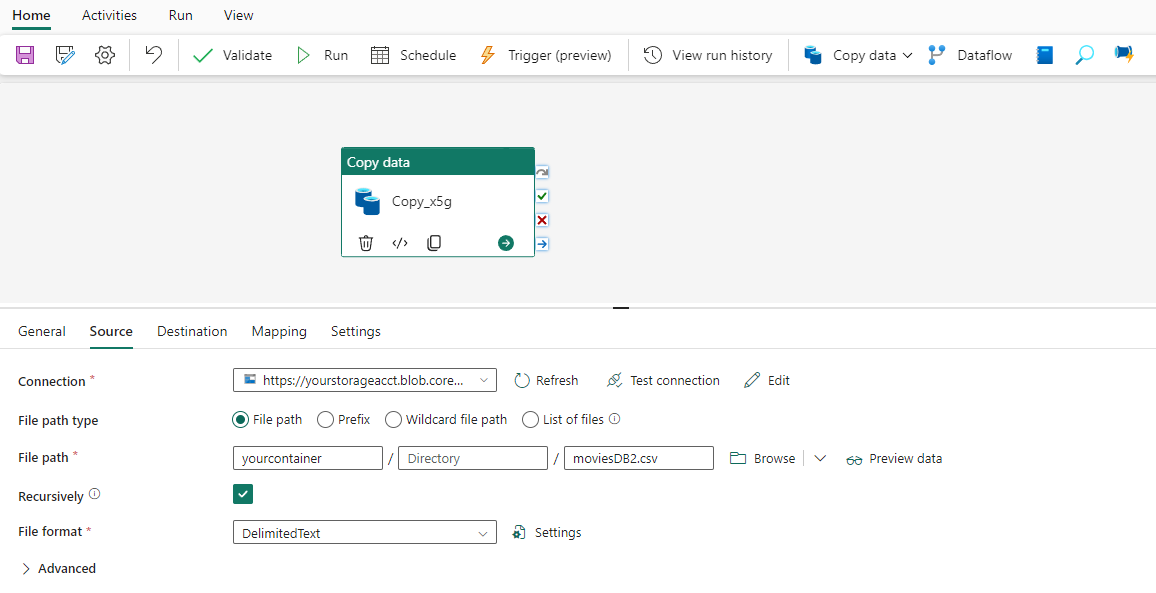Click Test connection
This screenshot has width=1156, height=593.
(x=663, y=381)
